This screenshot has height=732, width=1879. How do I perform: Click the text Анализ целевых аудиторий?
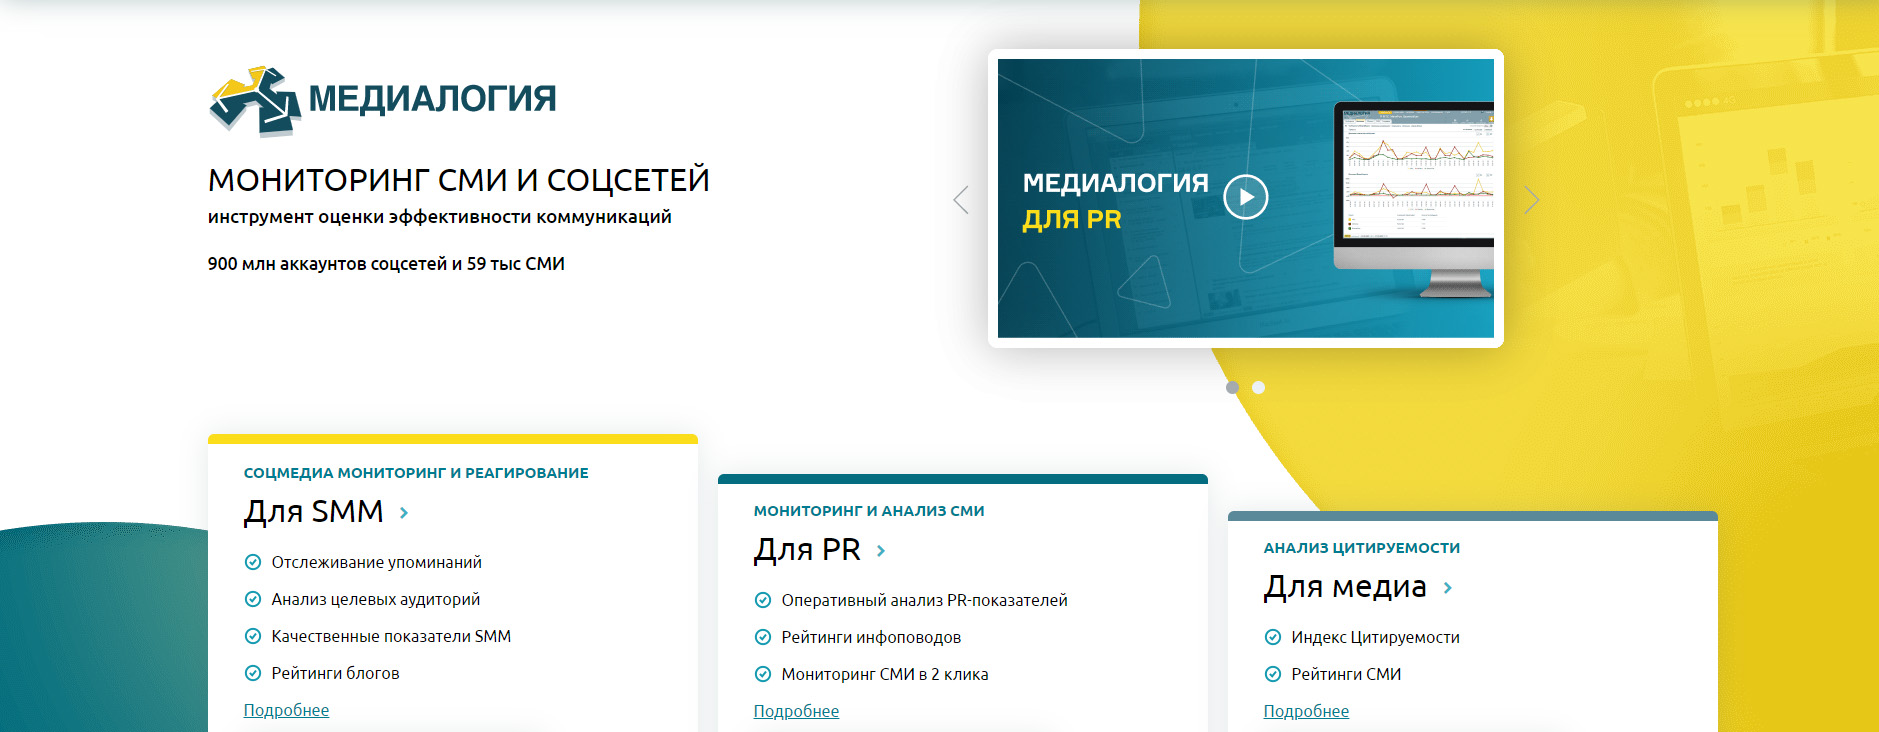tap(376, 599)
